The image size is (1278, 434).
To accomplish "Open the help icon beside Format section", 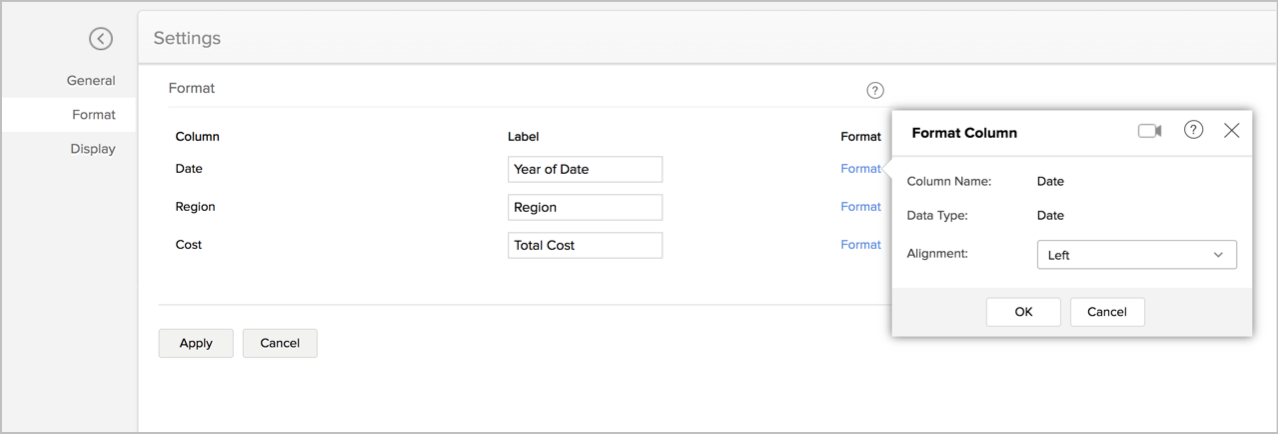I will (x=875, y=90).
